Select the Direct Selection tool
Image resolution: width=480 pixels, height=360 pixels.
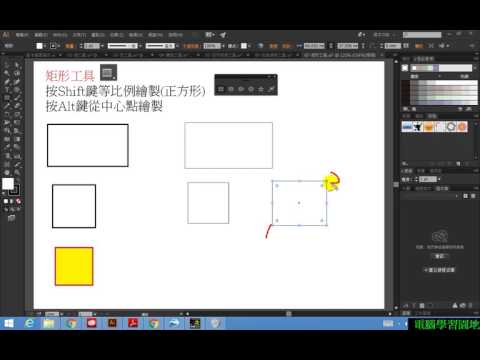point(17,65)
